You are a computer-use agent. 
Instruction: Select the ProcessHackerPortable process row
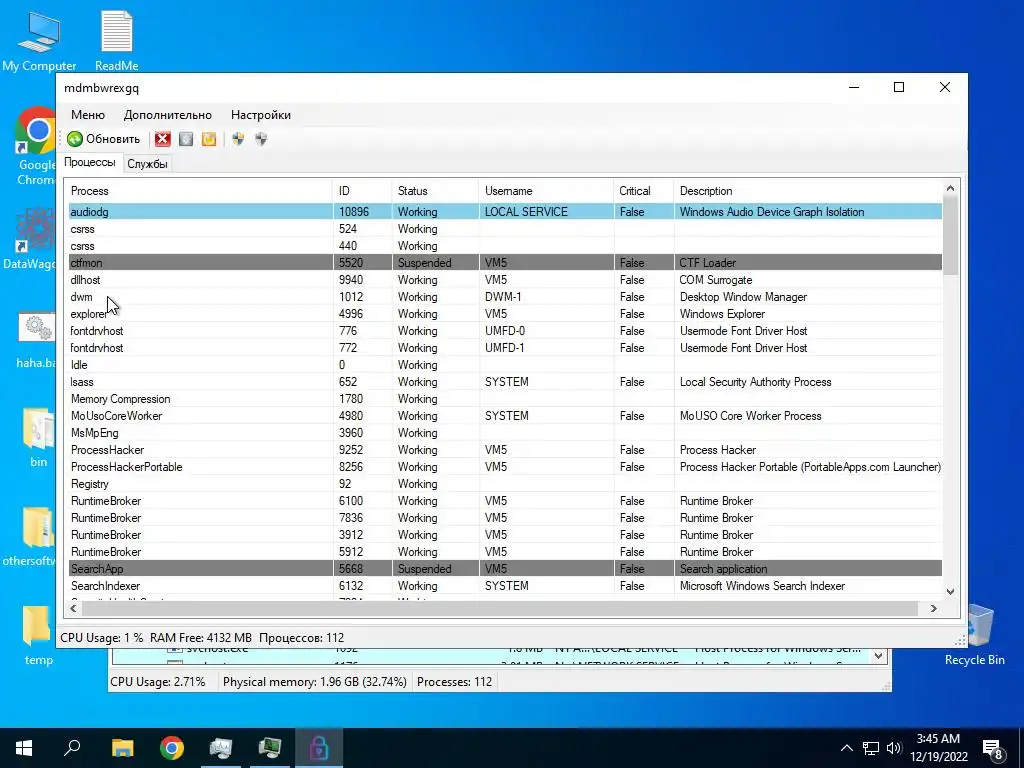[x=505, y=466]
